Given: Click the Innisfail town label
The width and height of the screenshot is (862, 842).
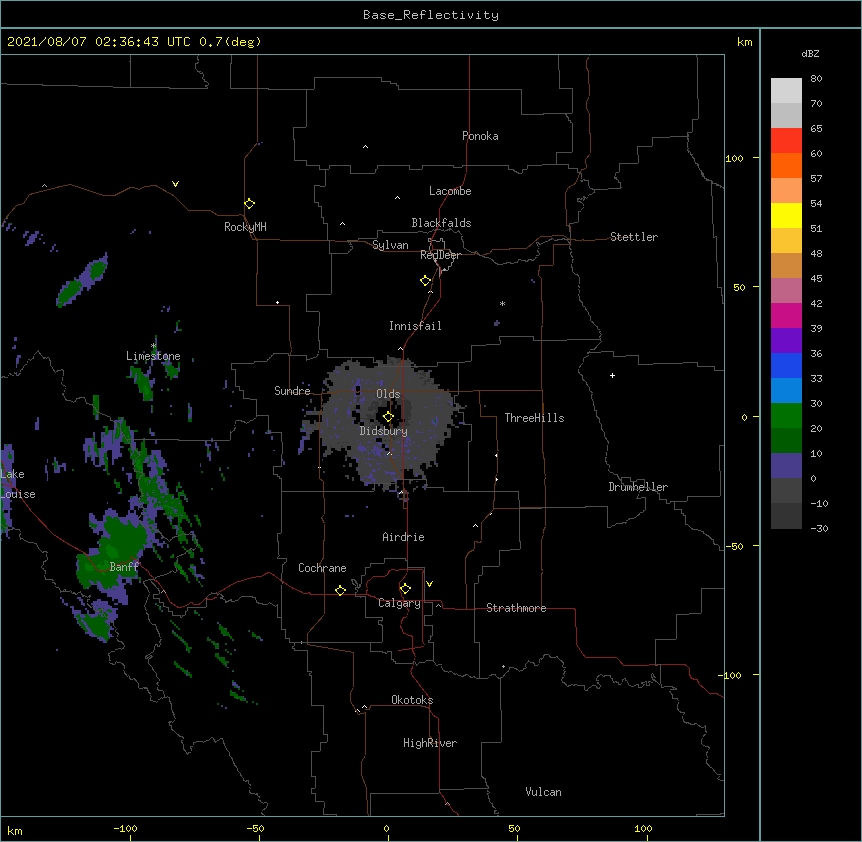Looking at the screenshot, I should pos(415,326).
